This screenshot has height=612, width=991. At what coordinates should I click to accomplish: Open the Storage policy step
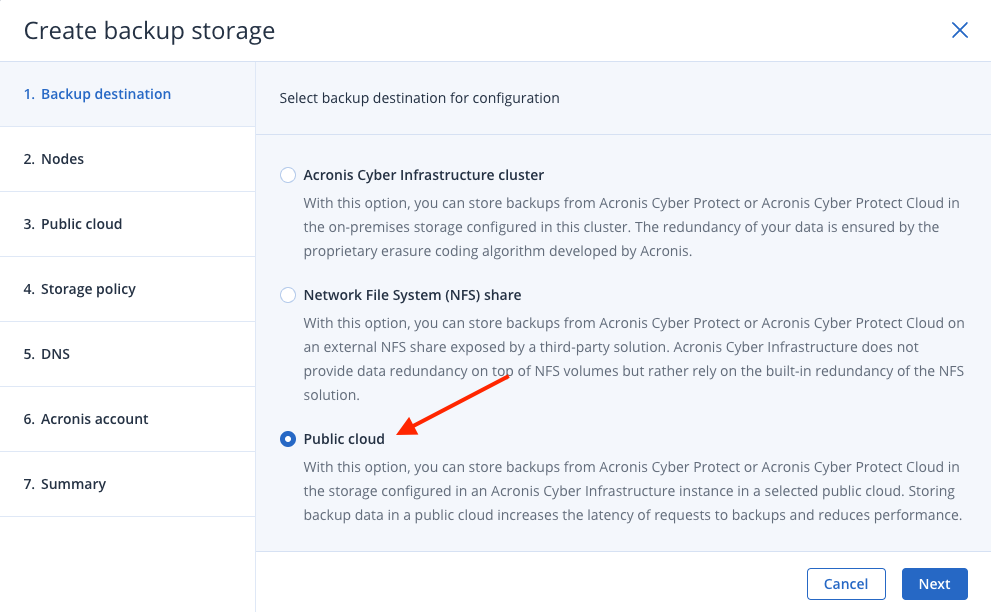coord(128,290)
